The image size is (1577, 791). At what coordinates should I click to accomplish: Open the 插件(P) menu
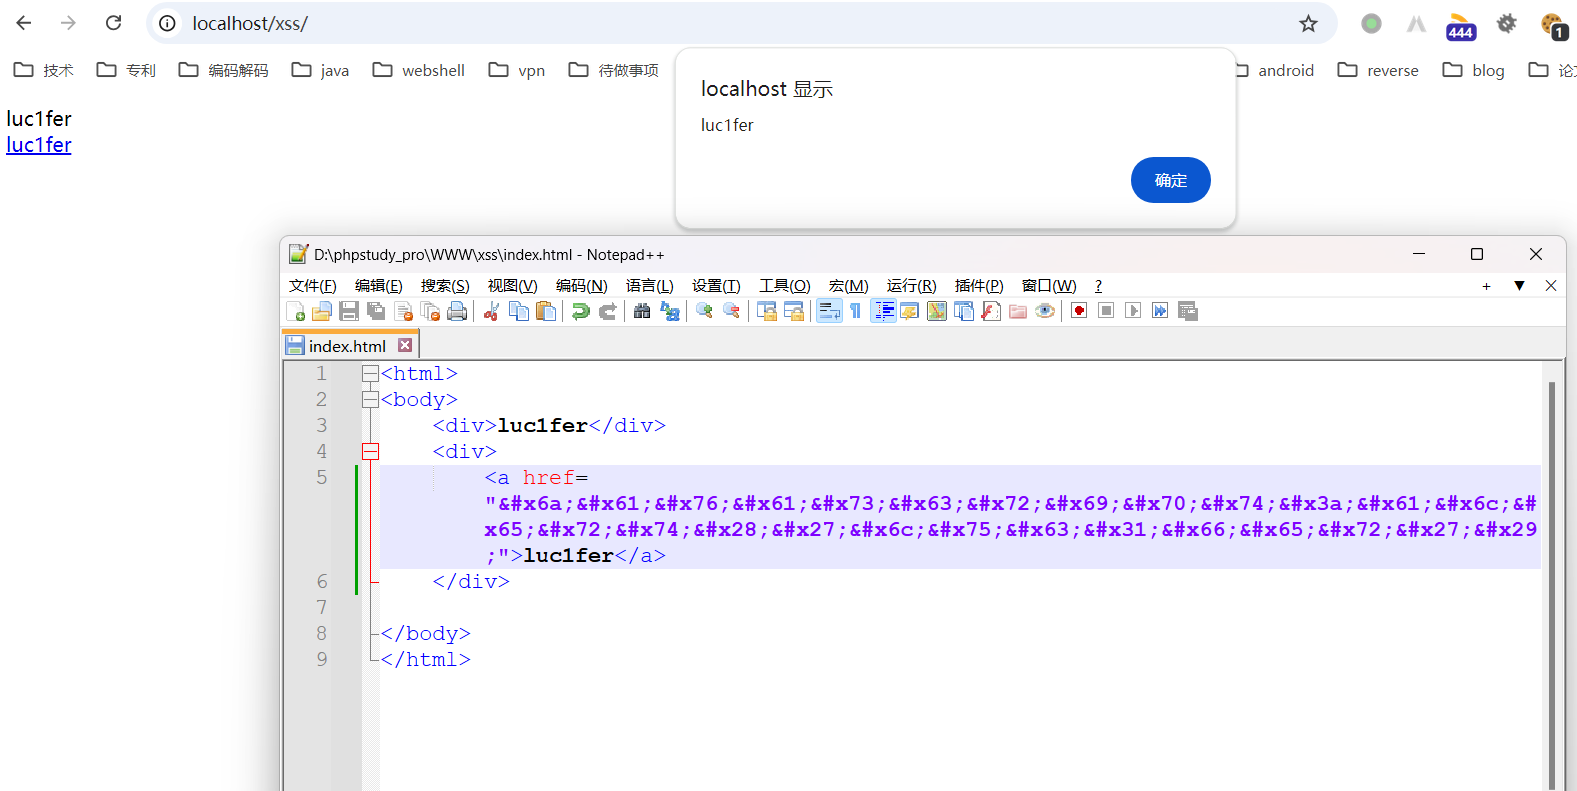pos(979,286)
